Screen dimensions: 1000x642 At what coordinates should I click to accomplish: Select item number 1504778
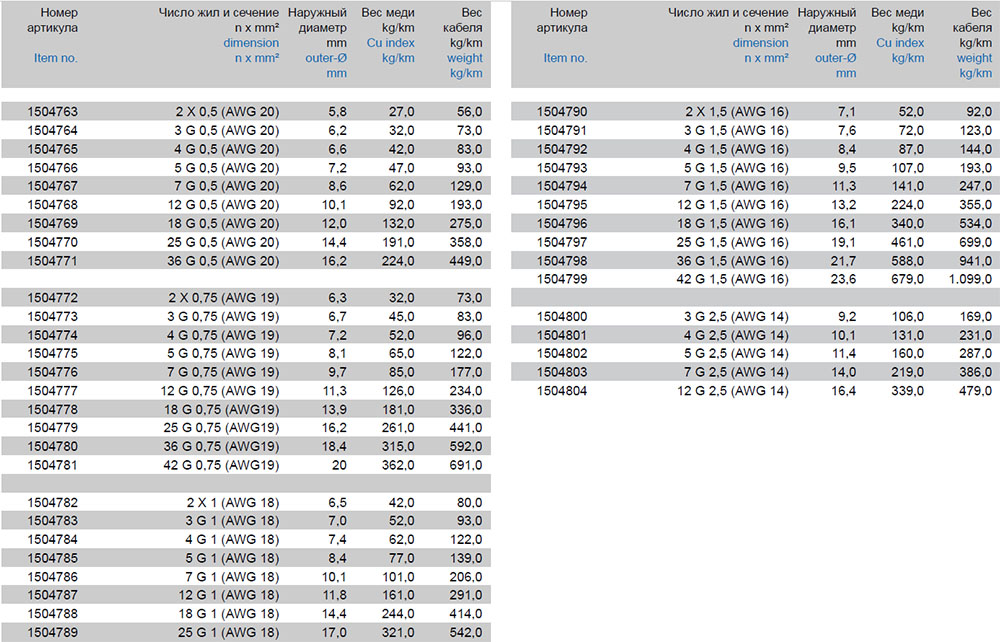pos(52,409)
